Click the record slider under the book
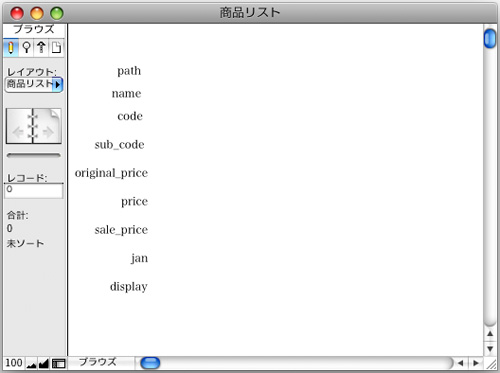 click(x=33, y=155)
